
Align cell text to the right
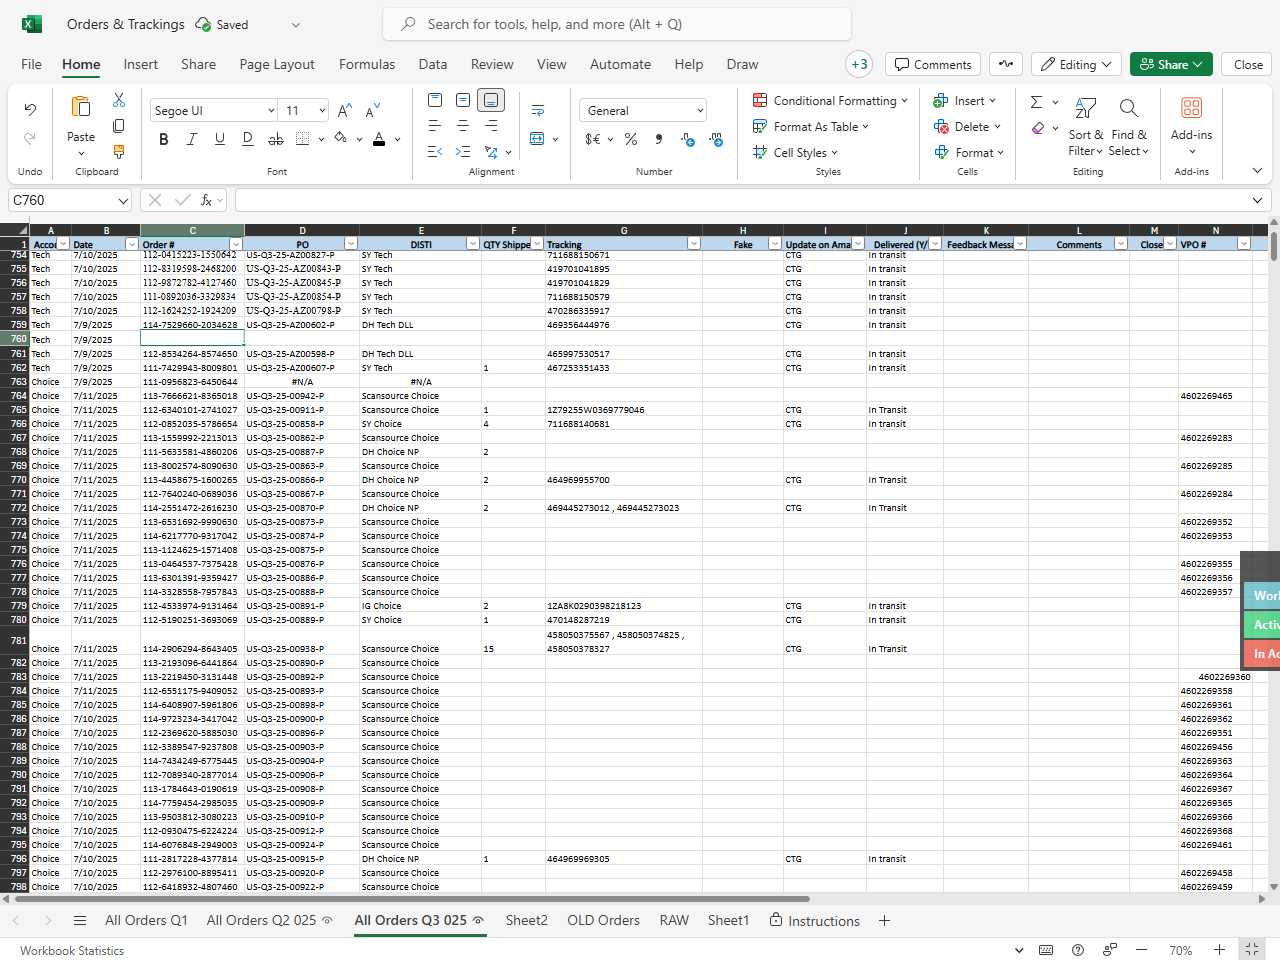pos(491,126)
